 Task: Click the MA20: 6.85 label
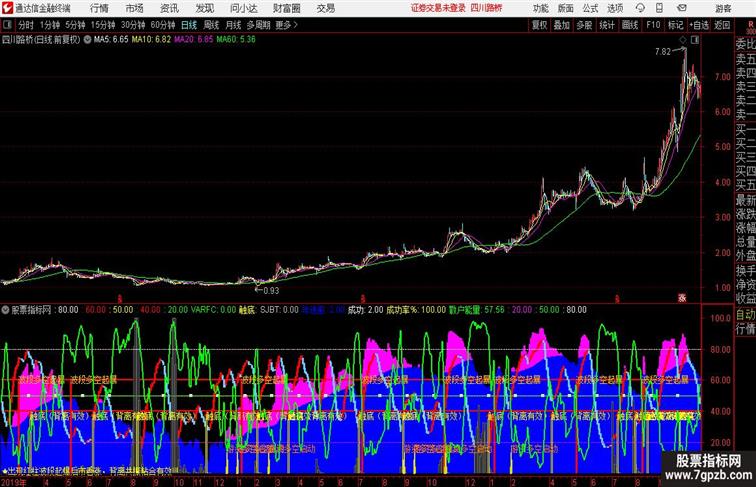[x=193, y=40]
